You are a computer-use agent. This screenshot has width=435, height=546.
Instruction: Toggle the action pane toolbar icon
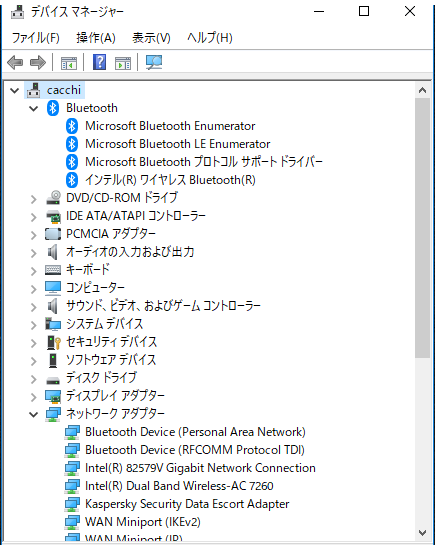point(123,63)
